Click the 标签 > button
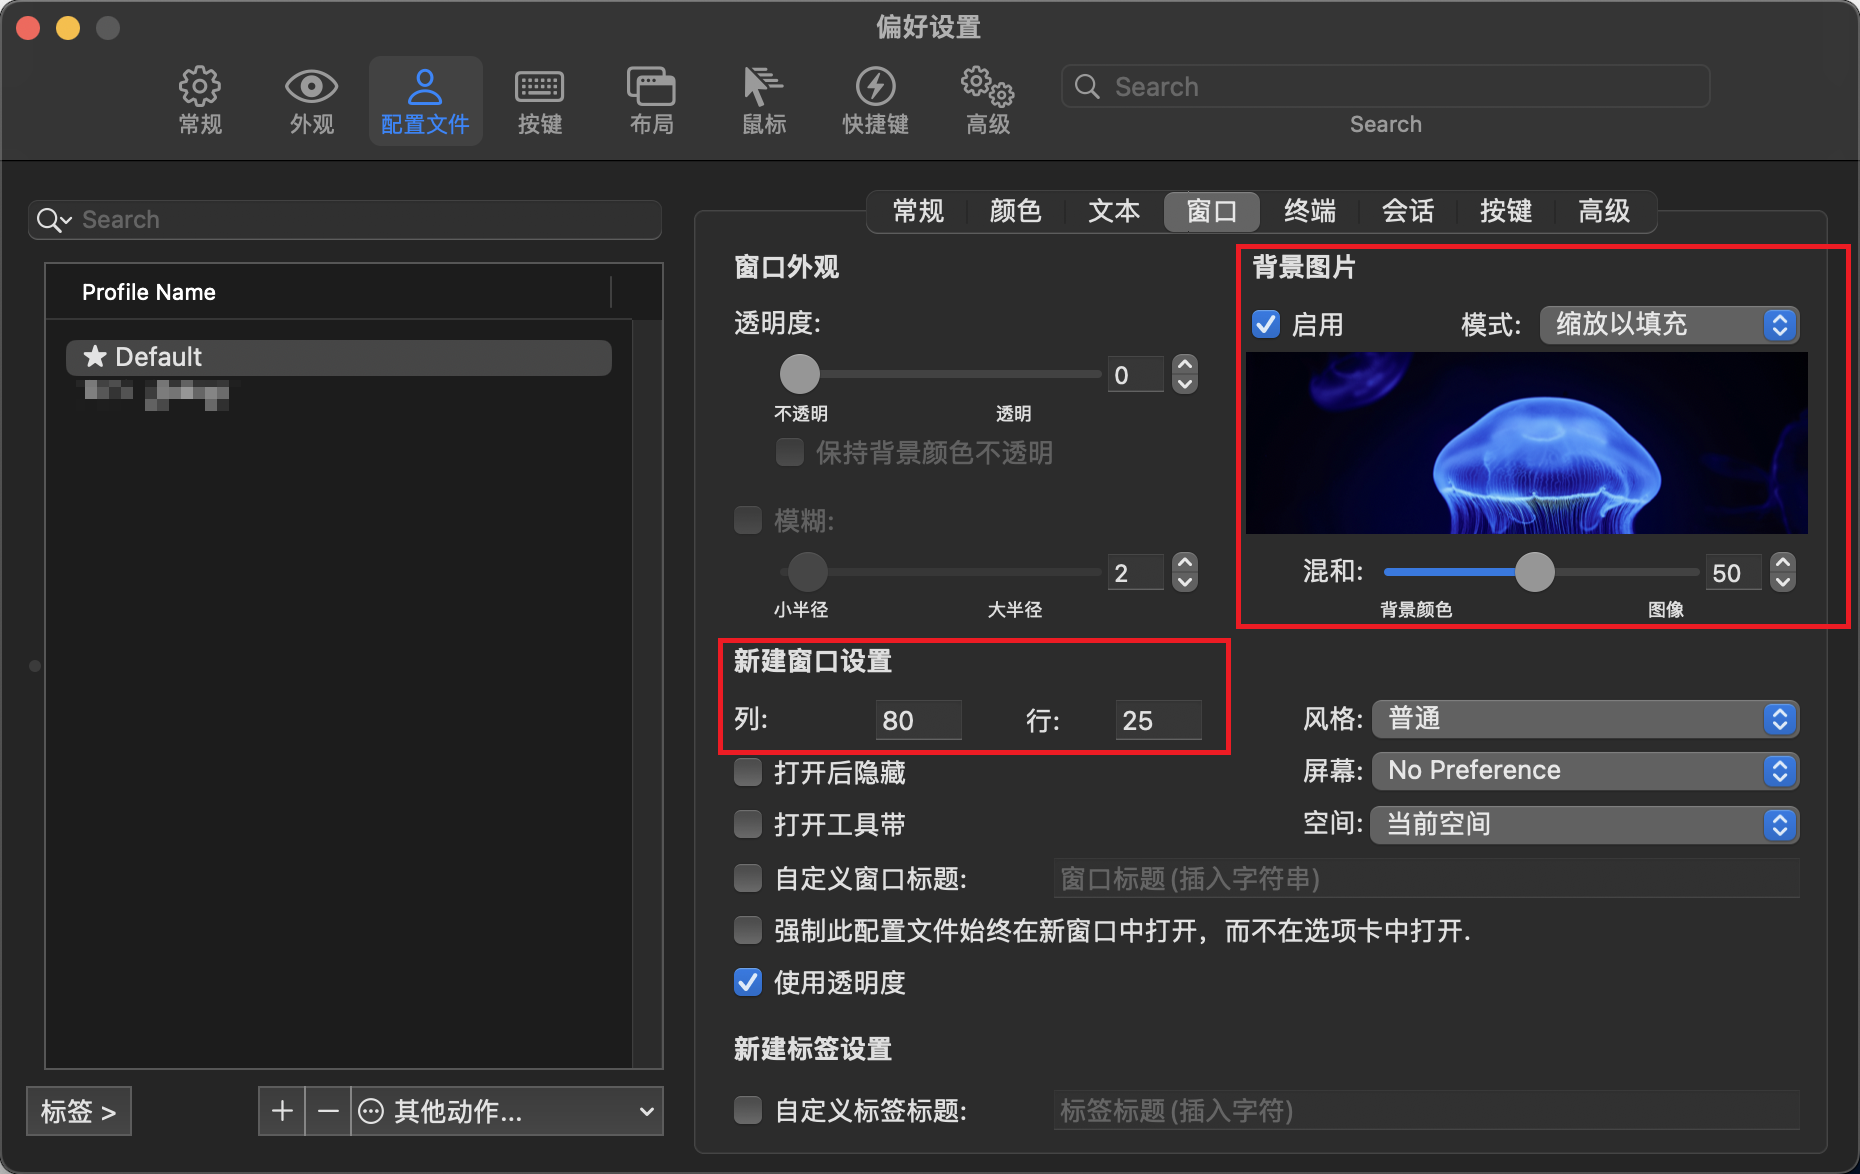Image resolution: width=1860 pixels, height=1174 pixels. pos(79,1111)
